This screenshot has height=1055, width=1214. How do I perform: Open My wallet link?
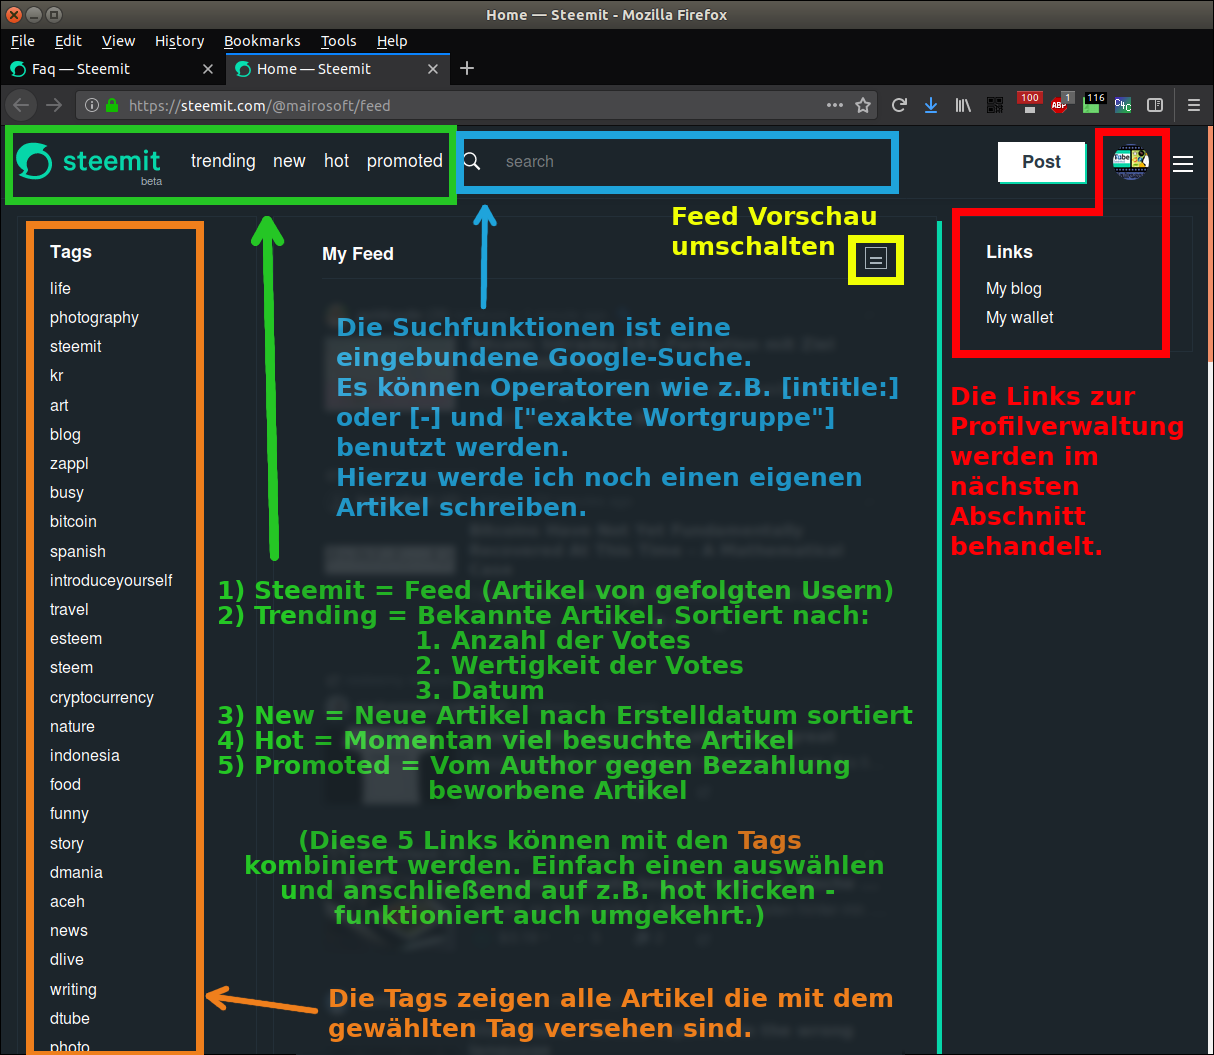tap(1020, 317)
